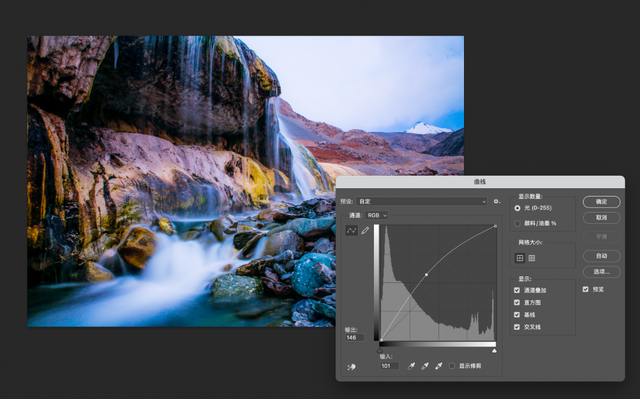This screenshot has width=640, height=399.
Task: Click the 输入 input value field
Action: [389, 366]
